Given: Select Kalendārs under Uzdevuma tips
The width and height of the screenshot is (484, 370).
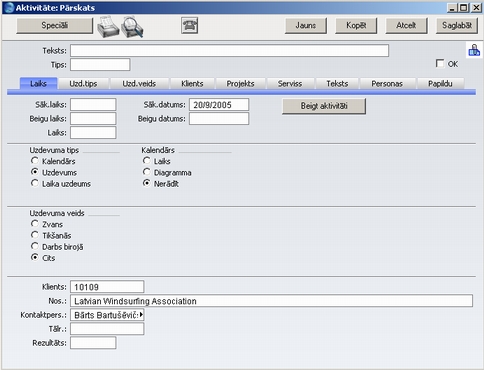Looking at the screenshot, I should point(35,161).
